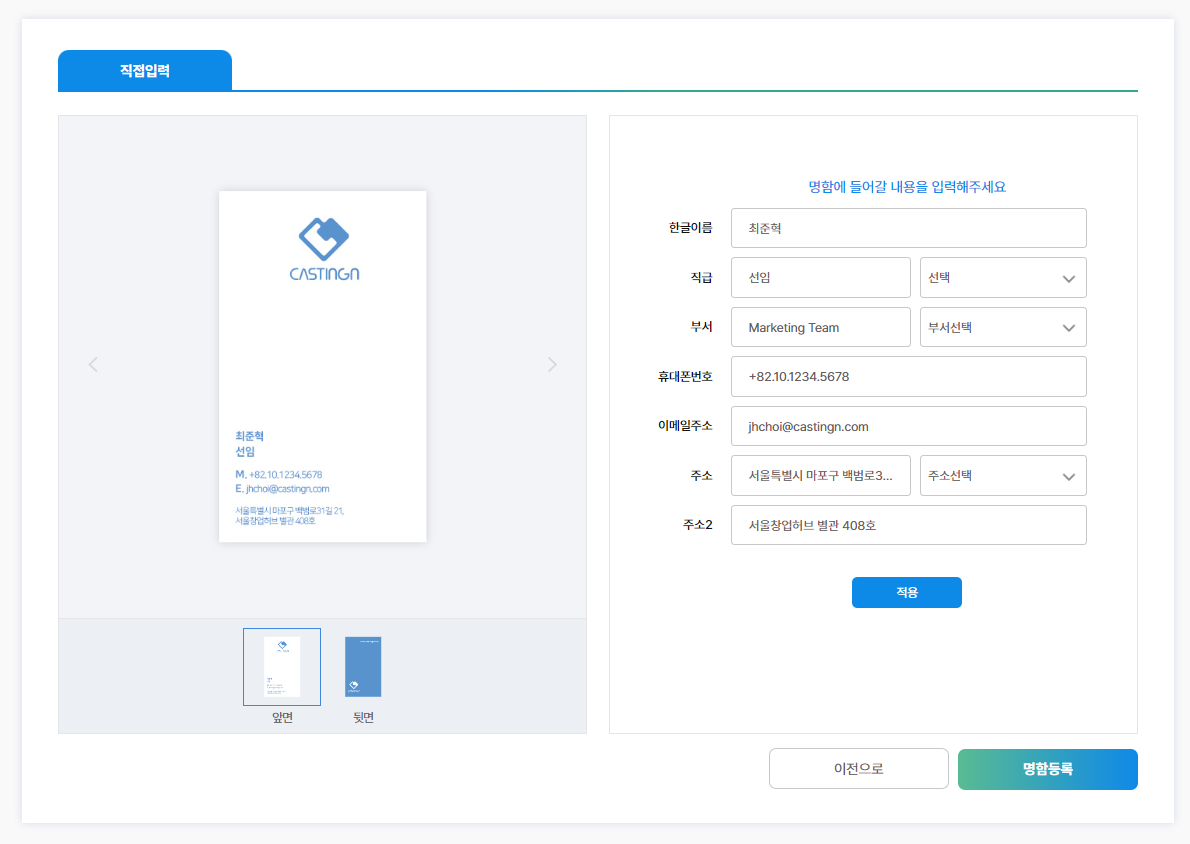
Task: Focus the 직급 text field containing 선임
Action: click(x=820, y=278)
